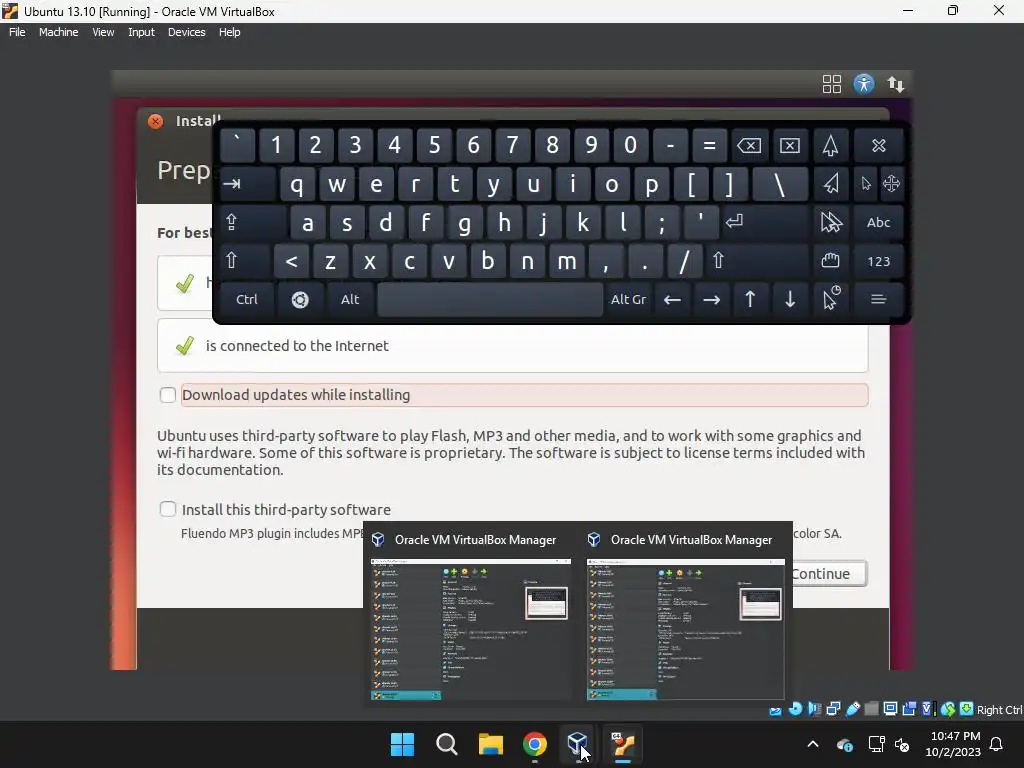Click the small pointer icon next to the move icon
Viewport: 1024px width, 768px height.
(x=866, y=184)
